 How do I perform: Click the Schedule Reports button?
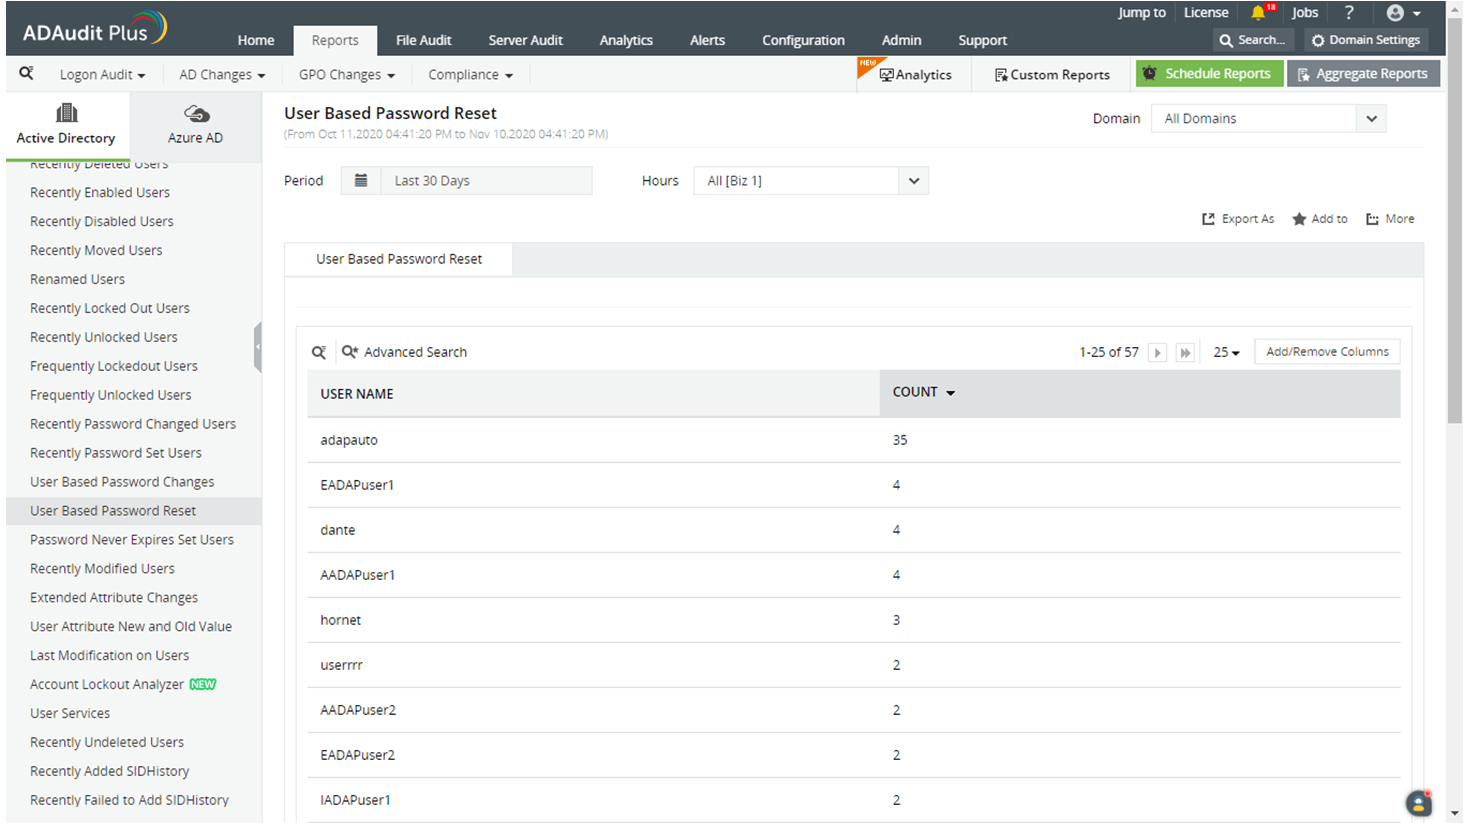coord(1209,73)
